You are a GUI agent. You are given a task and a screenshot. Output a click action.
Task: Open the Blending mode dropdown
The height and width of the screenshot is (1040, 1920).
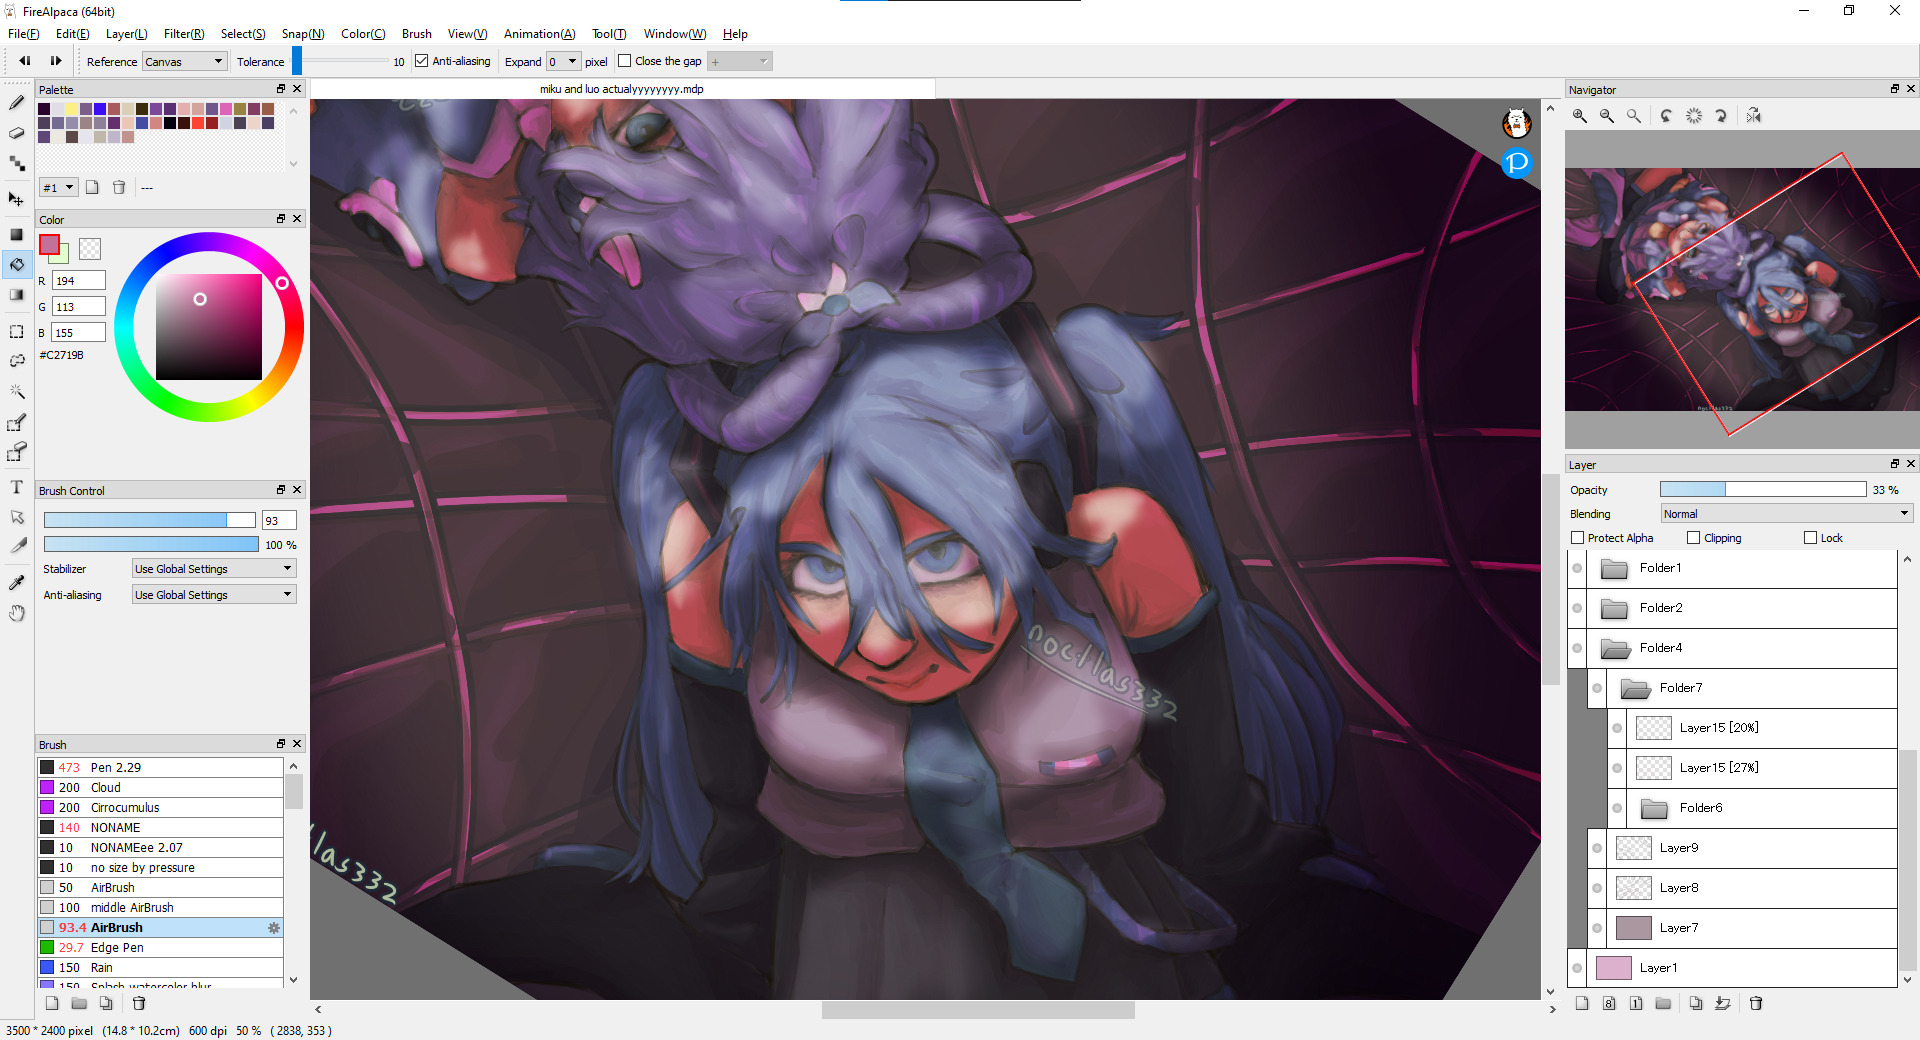click(x=1786, y=514)
